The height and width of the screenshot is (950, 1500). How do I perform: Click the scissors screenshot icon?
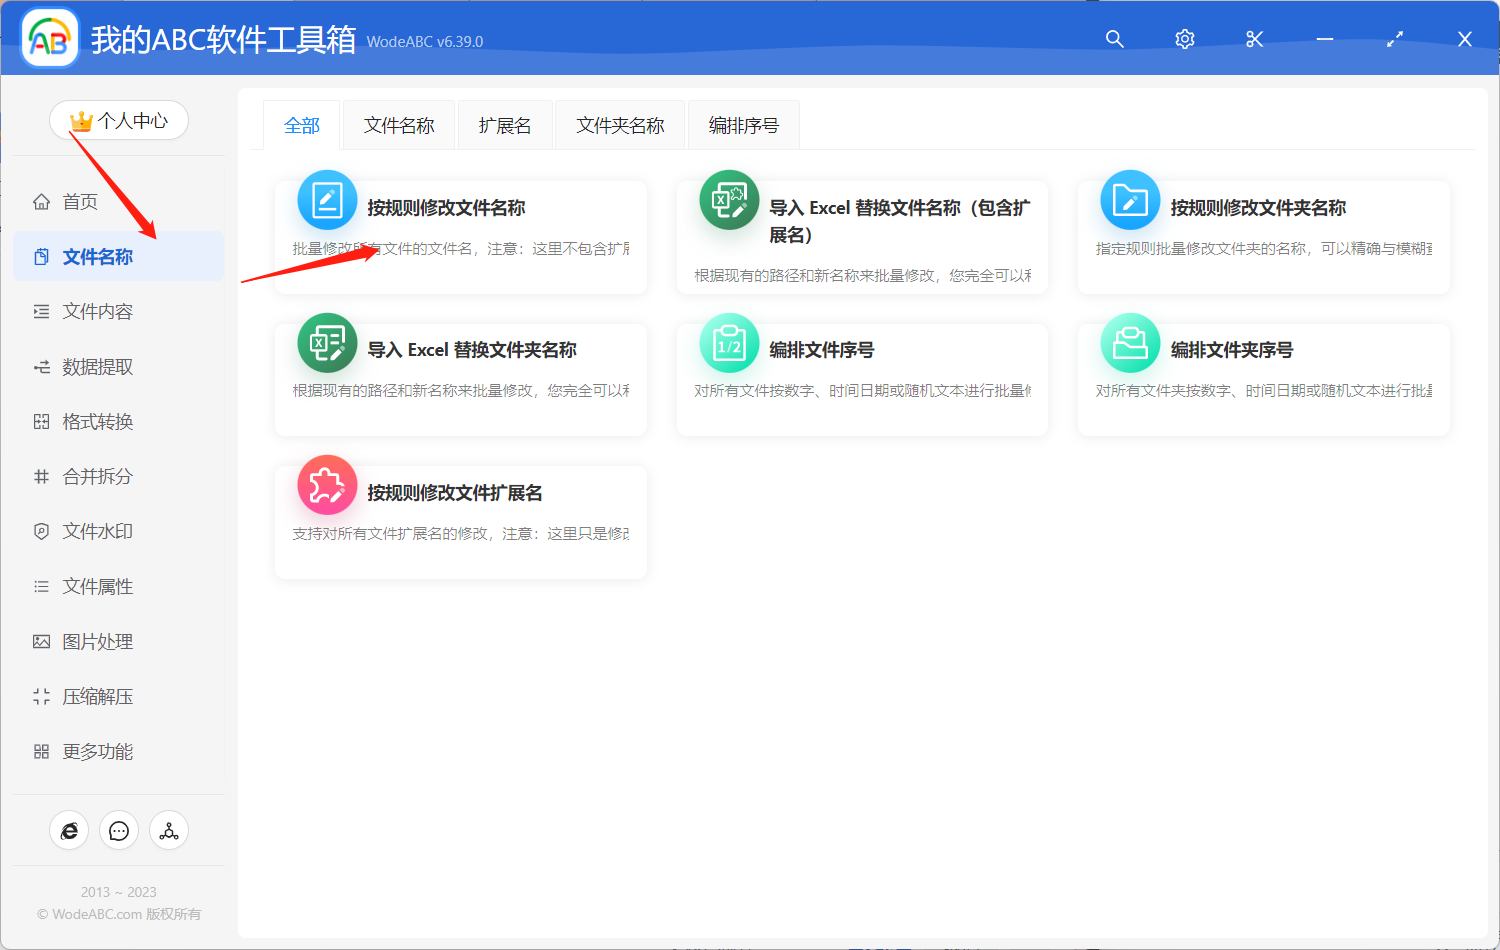[1254, 39]
